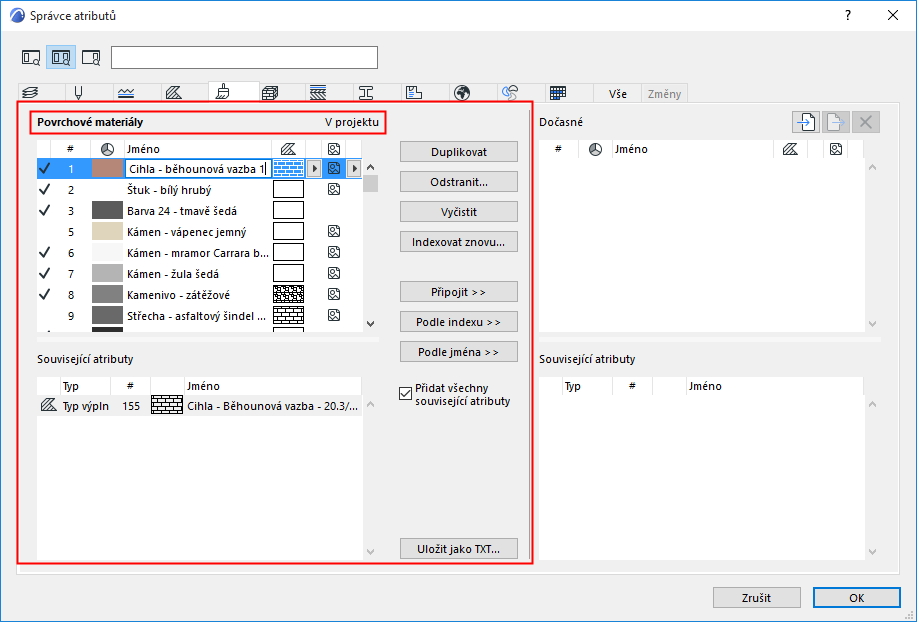Toggle the checkmark on row 2 Štuk
Screen dimensions: 917x622
[x=44, y=189]
